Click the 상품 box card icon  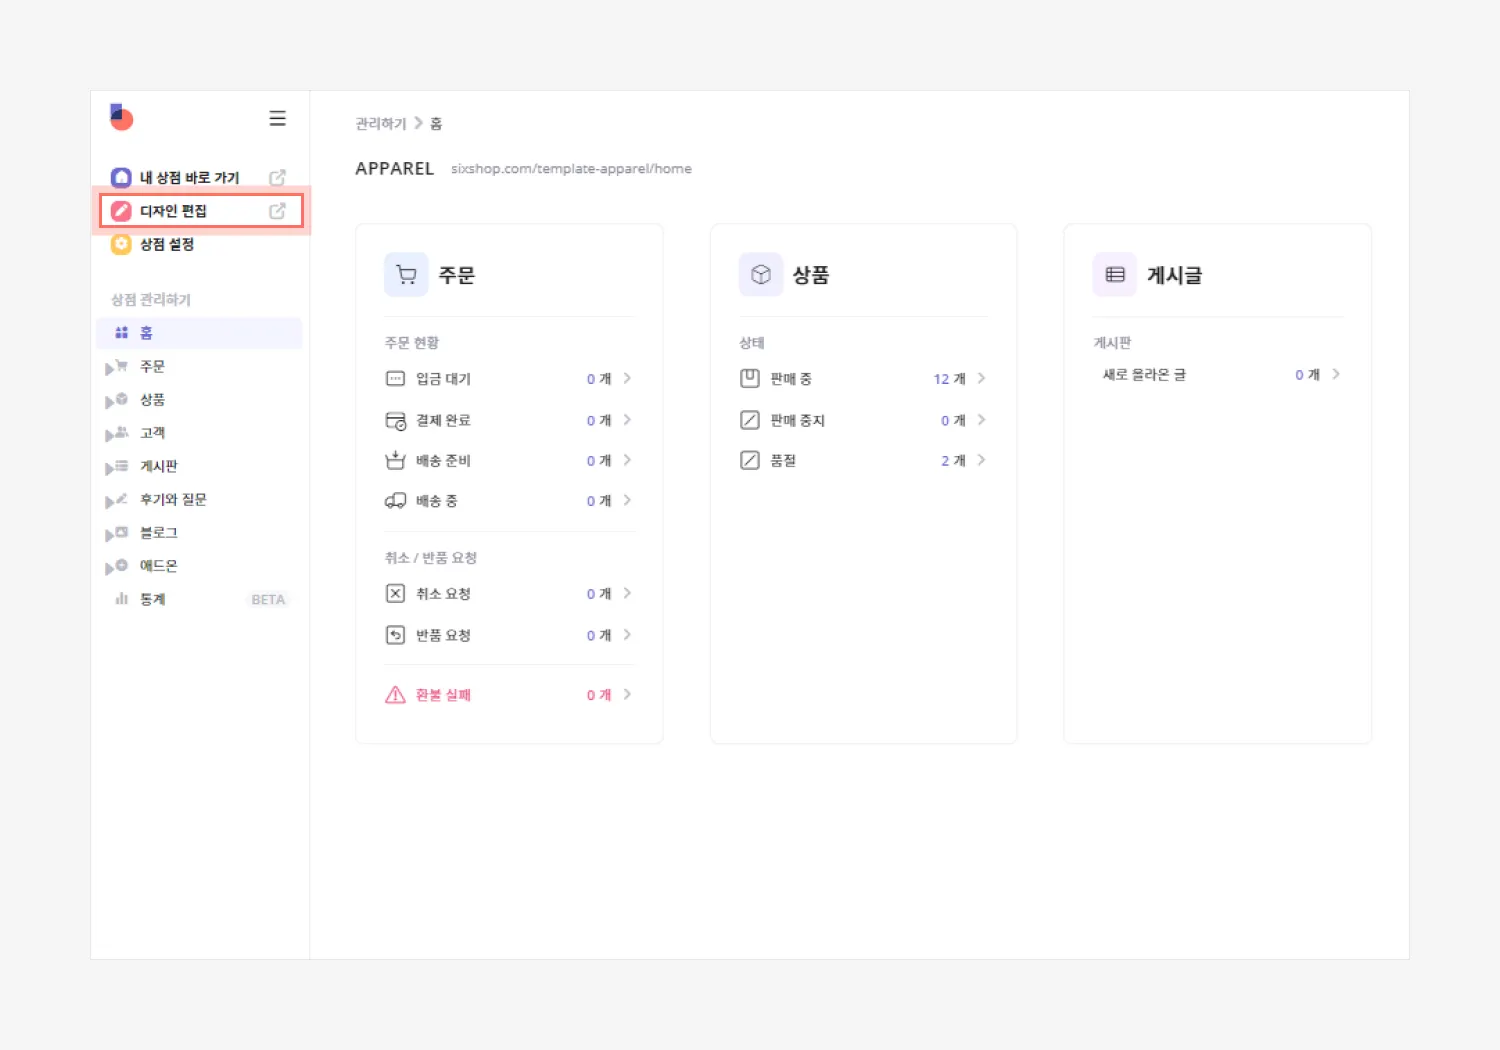click(x=760, y=275)
